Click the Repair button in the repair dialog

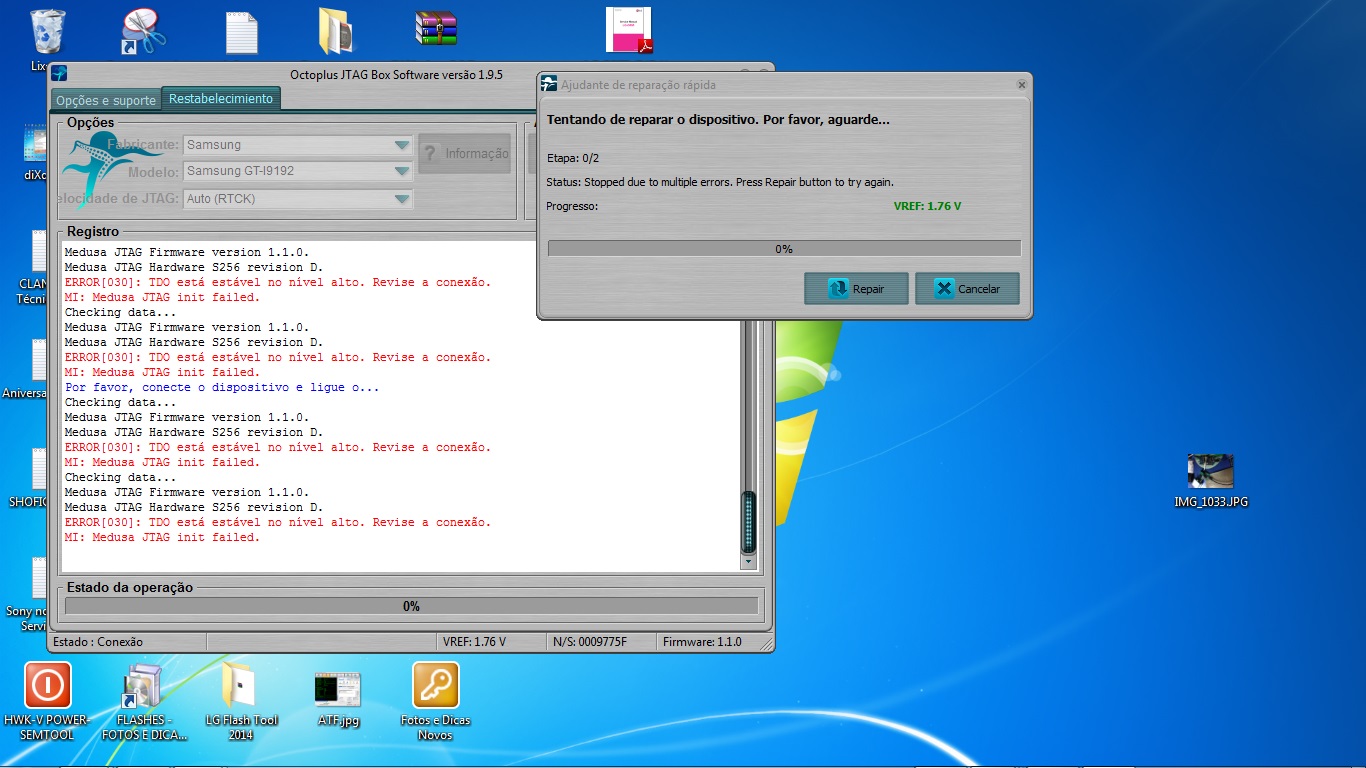[x=857, y=289]
